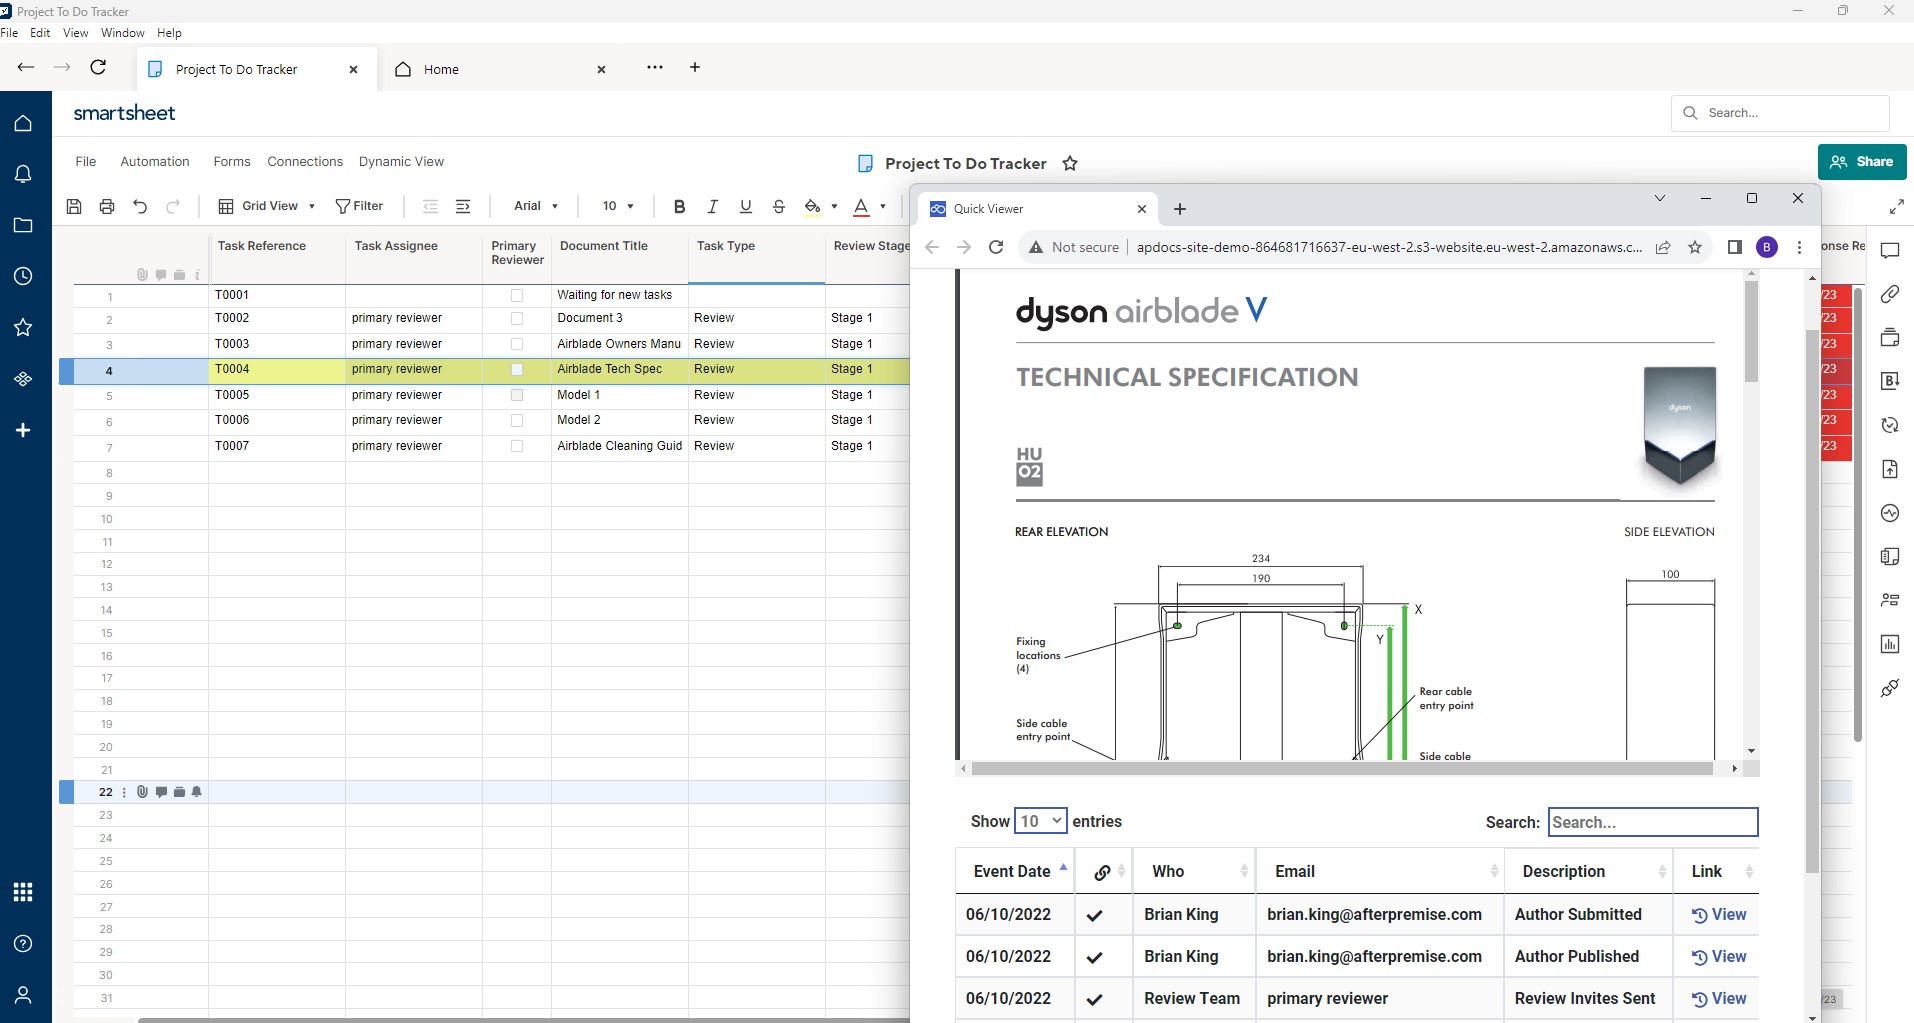
Task: Sort table by Event Date column
Action: 1015,871
